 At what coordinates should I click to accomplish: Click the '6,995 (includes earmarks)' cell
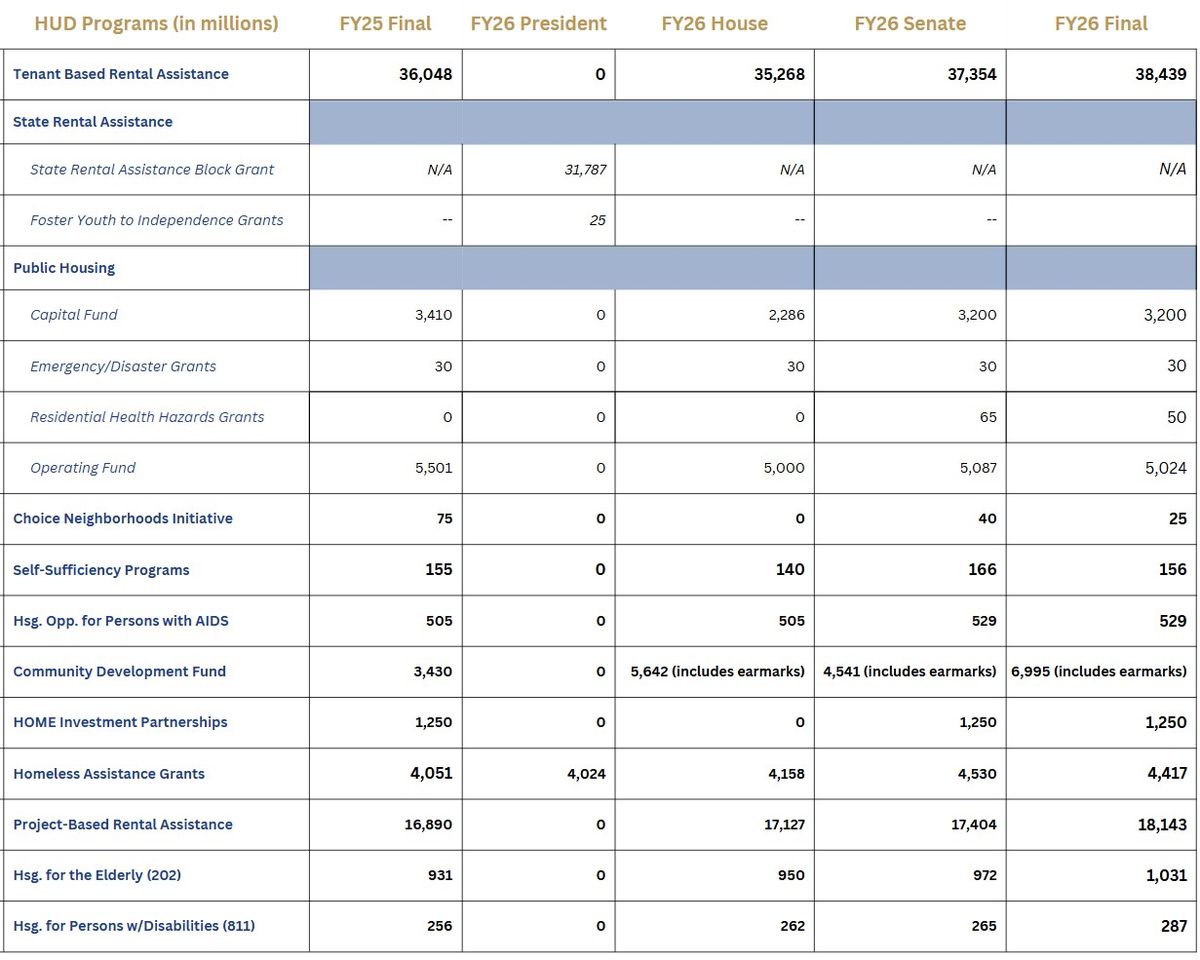(1100, 672)
